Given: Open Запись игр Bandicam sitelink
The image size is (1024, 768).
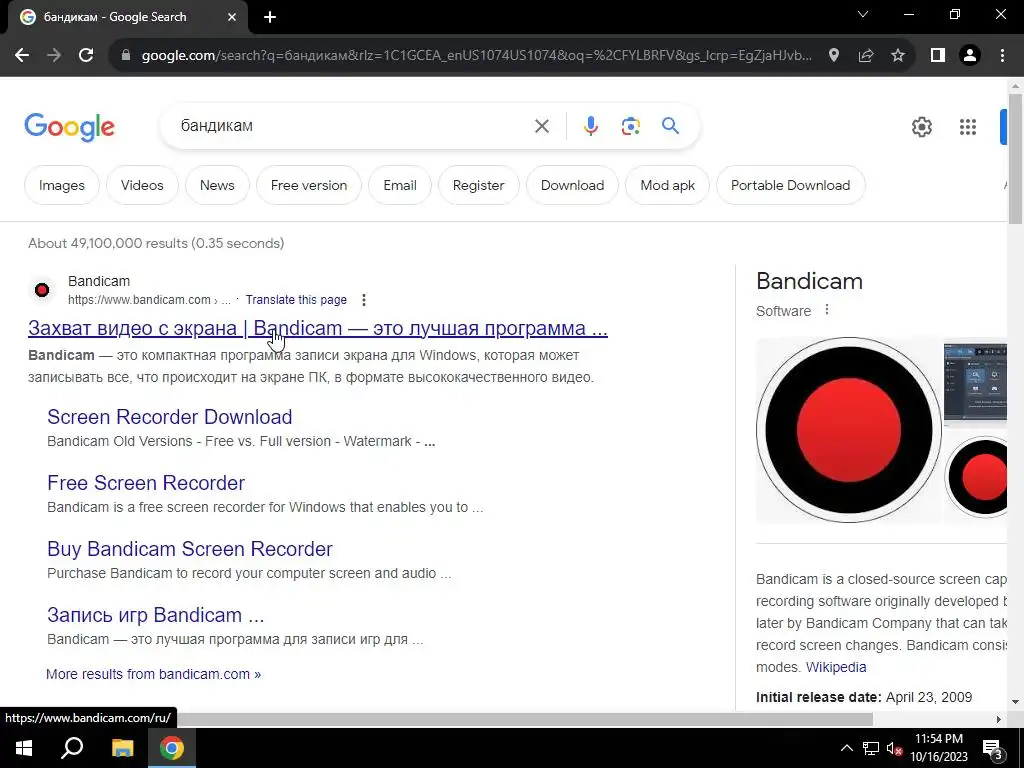Looking at the screenshot, I should [x=155, y=615].
